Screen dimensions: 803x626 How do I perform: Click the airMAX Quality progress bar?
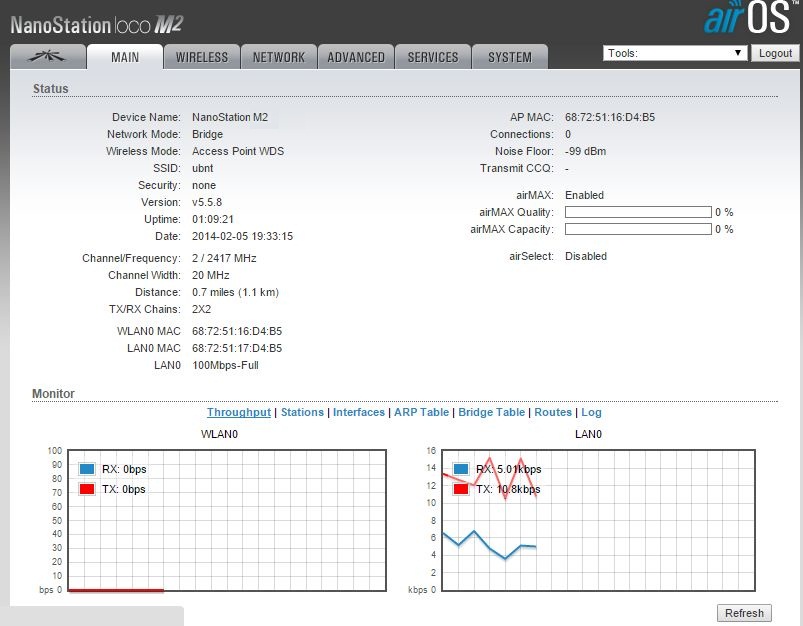(638, 212)
